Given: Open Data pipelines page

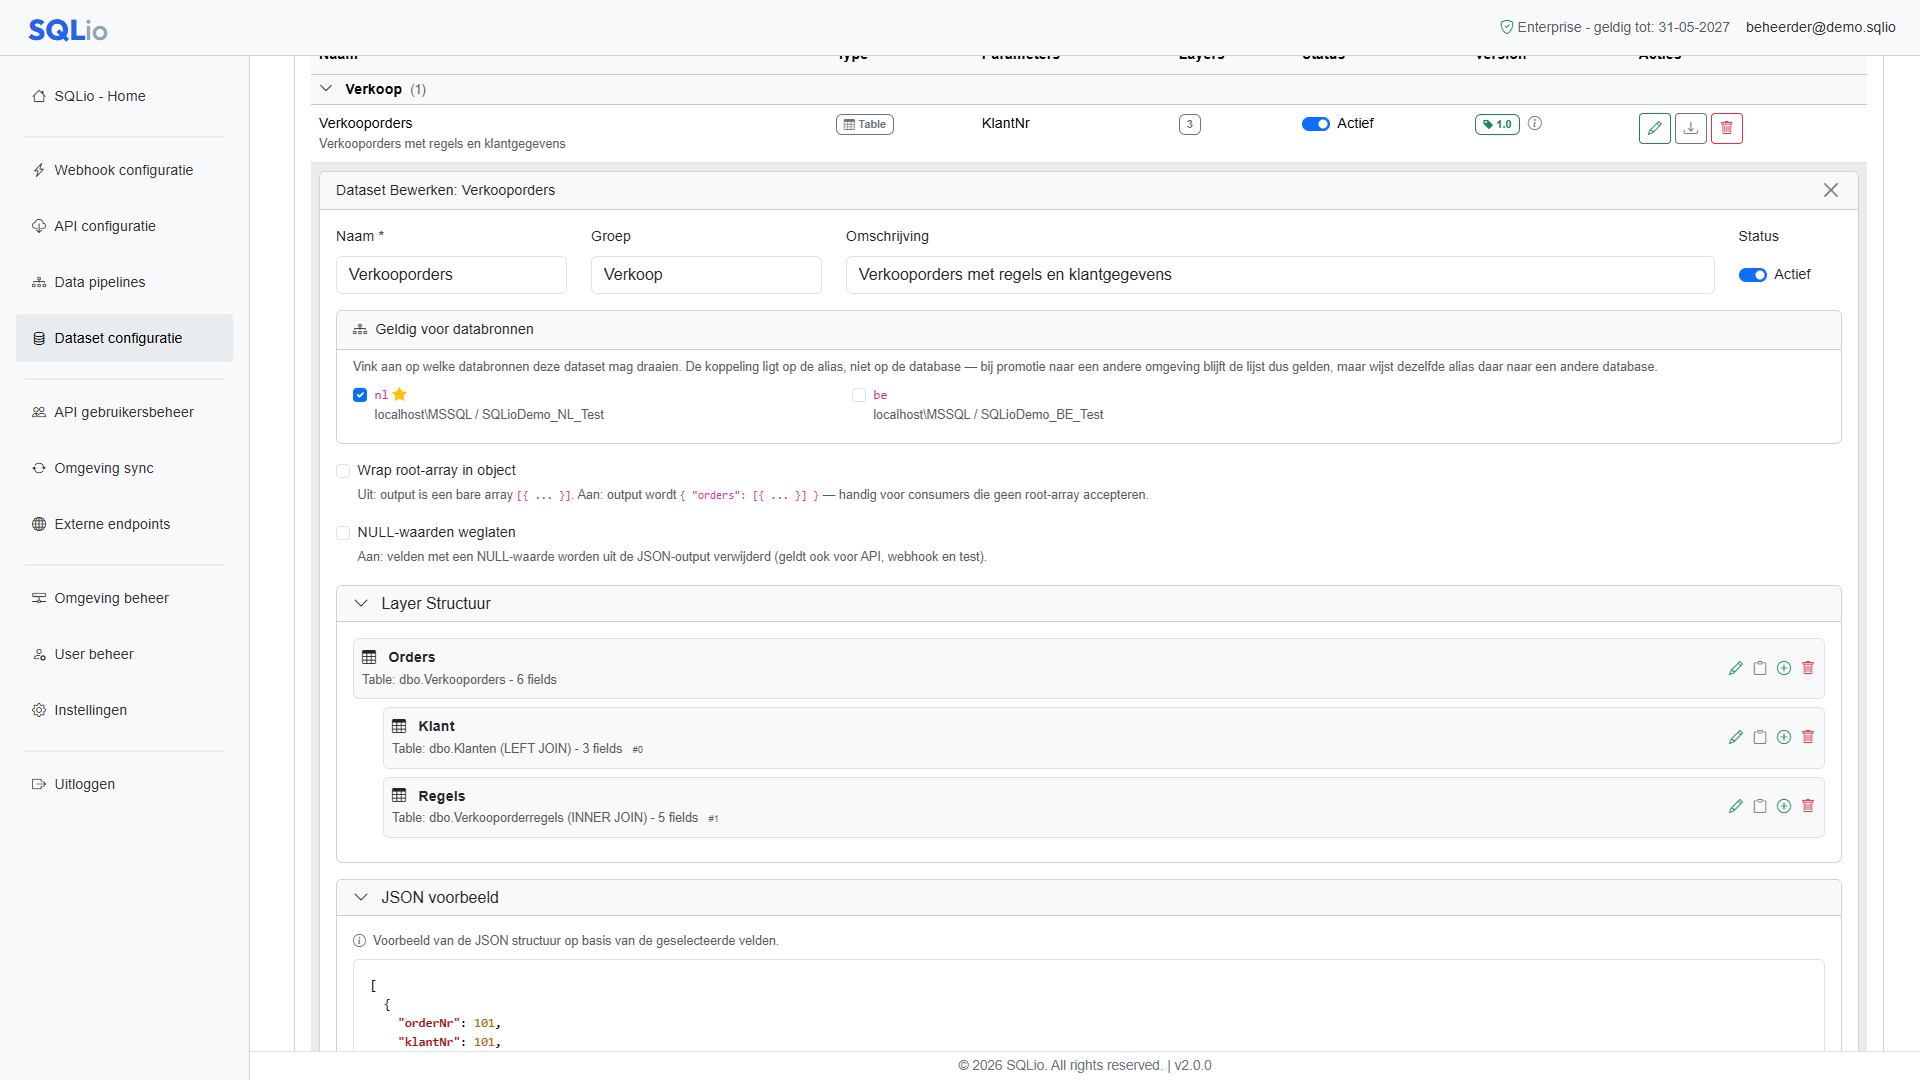Looking at the screenshot, I should point(124,282).
